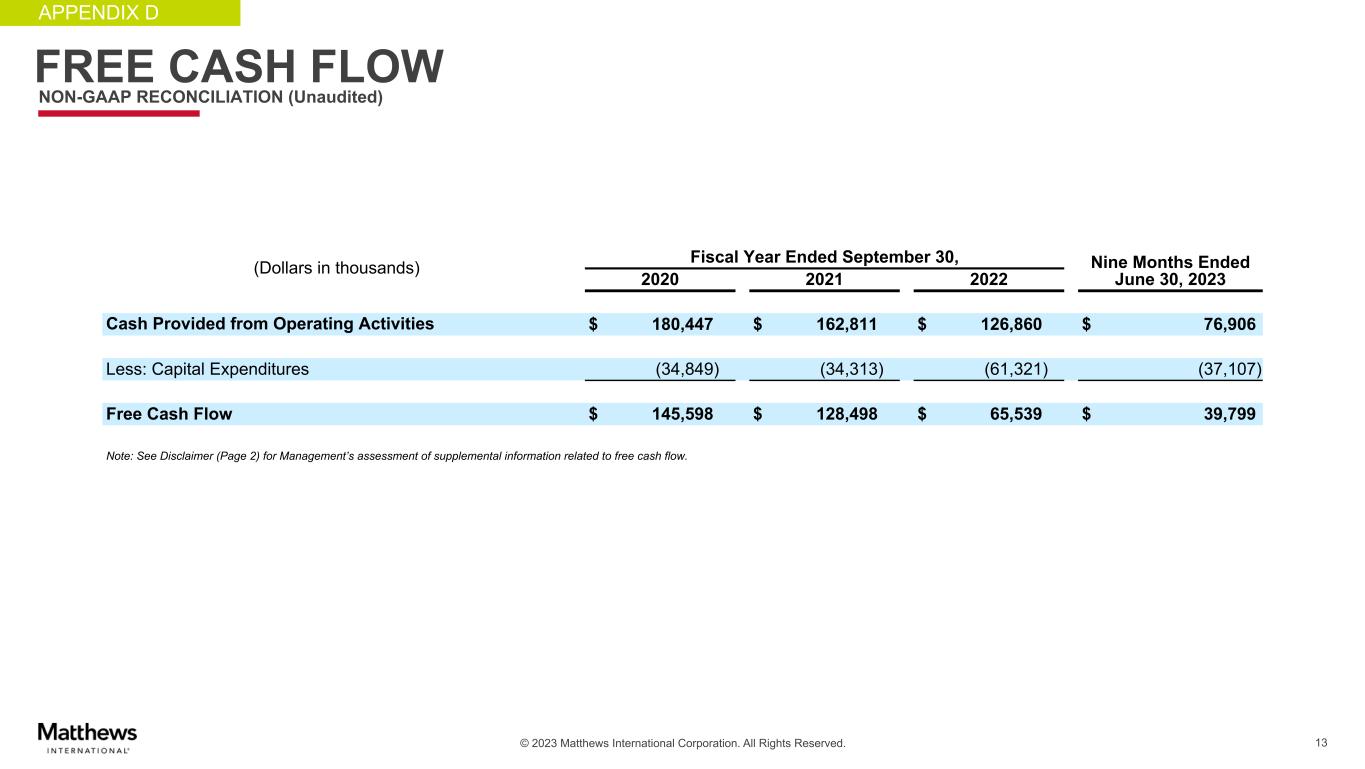
Task: Select the Cash Provided from Operating Activities row label
Action: click(269, 324)
